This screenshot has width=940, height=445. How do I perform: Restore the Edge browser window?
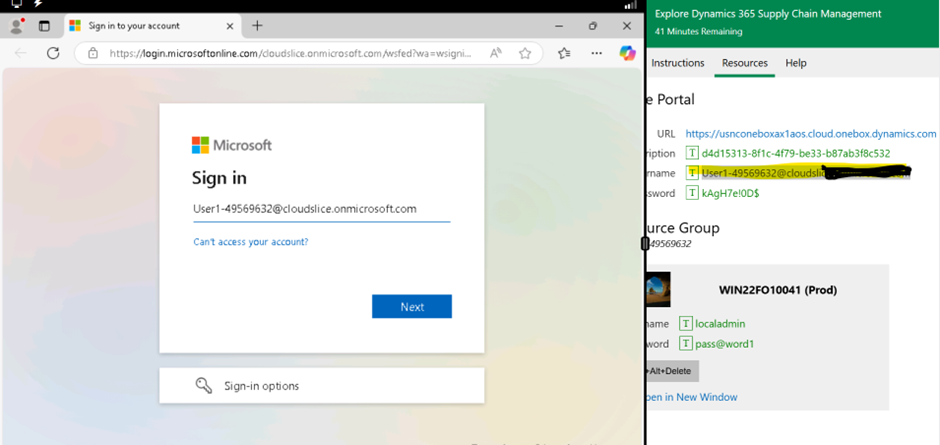593,26
